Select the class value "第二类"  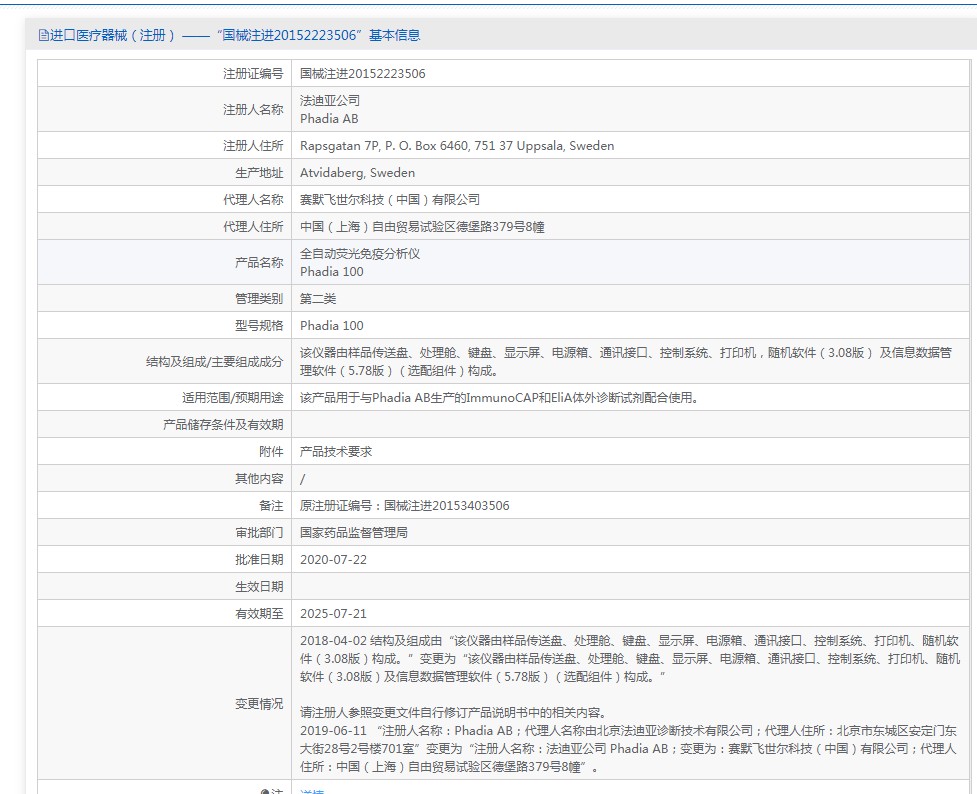[318, 299]
